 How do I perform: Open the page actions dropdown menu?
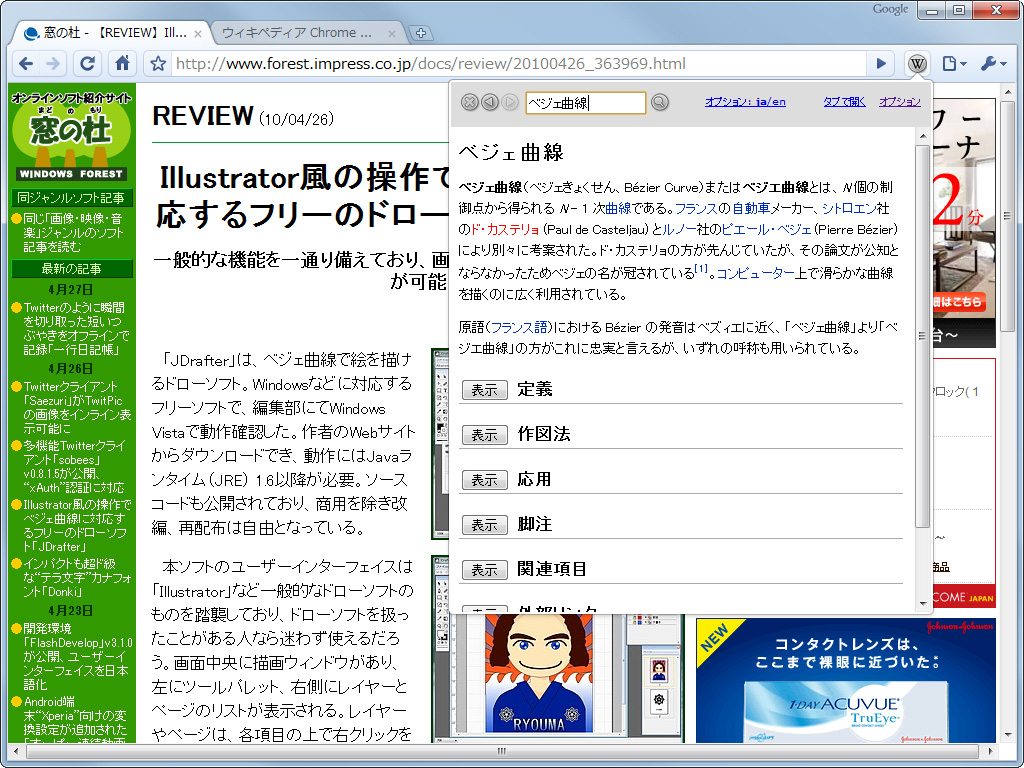[x=951, y=62]
